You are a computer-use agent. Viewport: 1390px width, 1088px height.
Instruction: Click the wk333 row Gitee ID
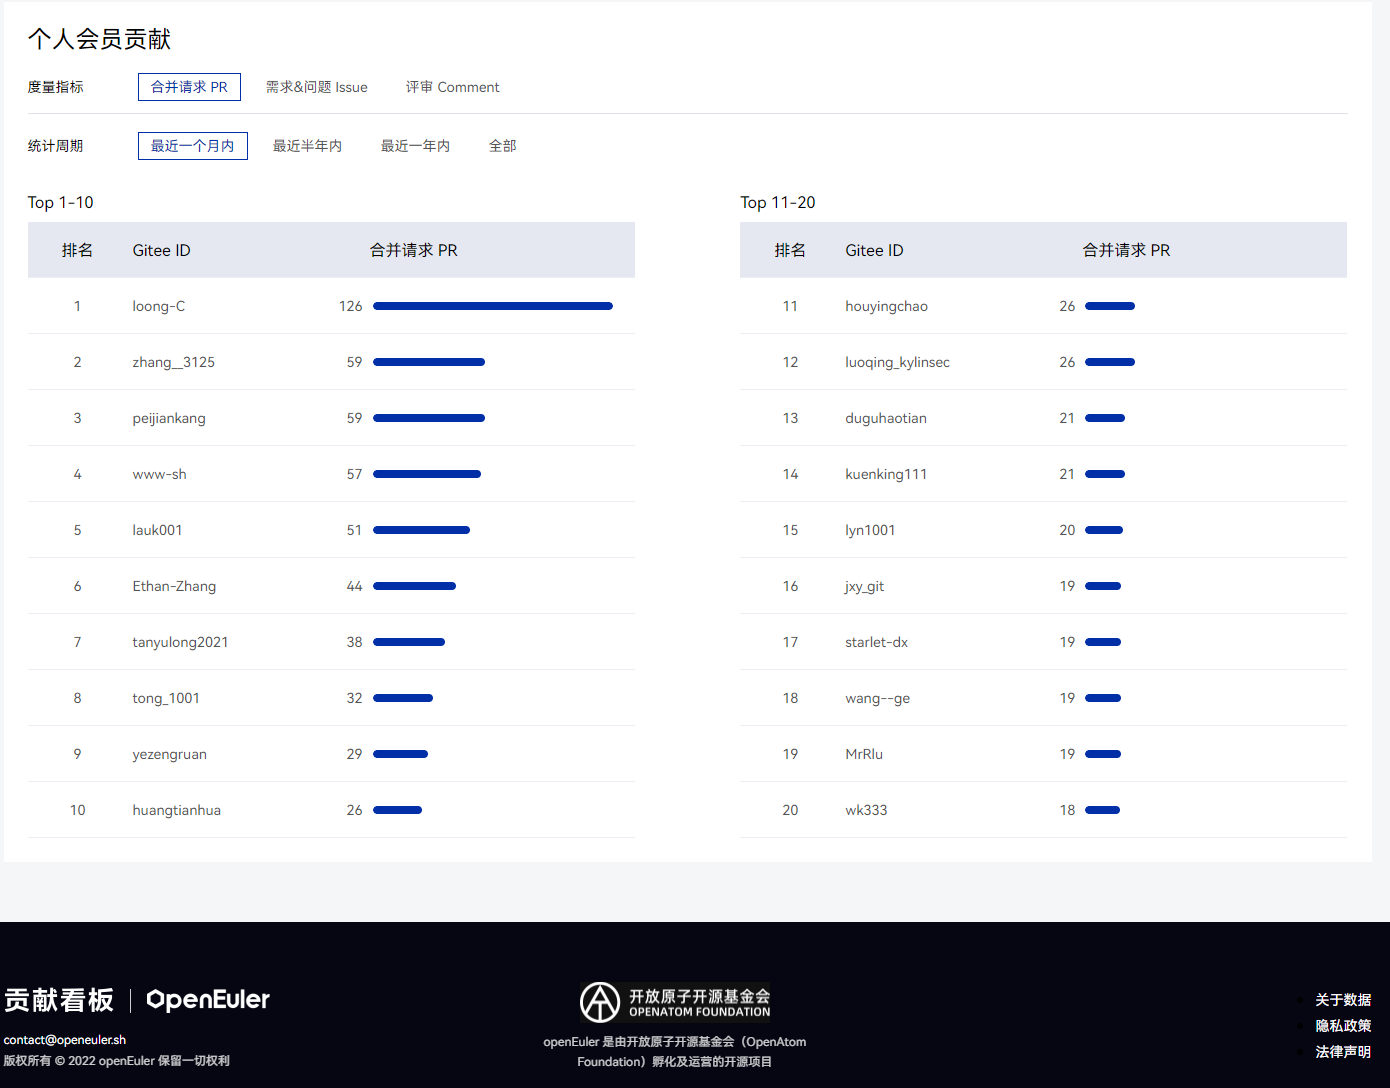tap(866, 810)
